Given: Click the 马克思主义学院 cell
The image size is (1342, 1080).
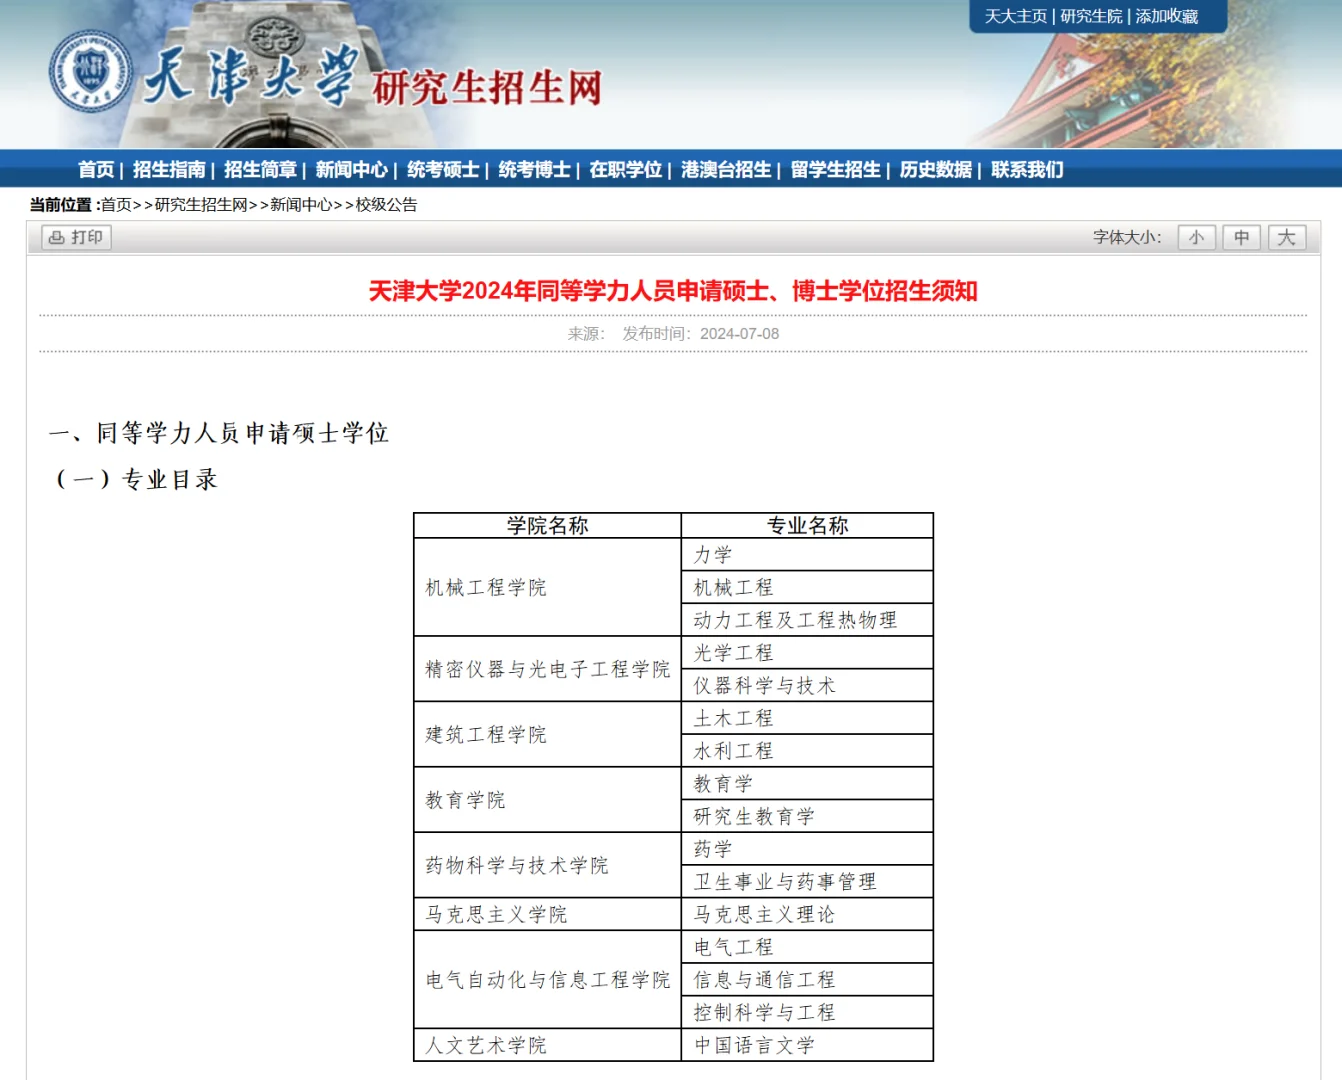Looking at the screenshot, I should (547, 914).
